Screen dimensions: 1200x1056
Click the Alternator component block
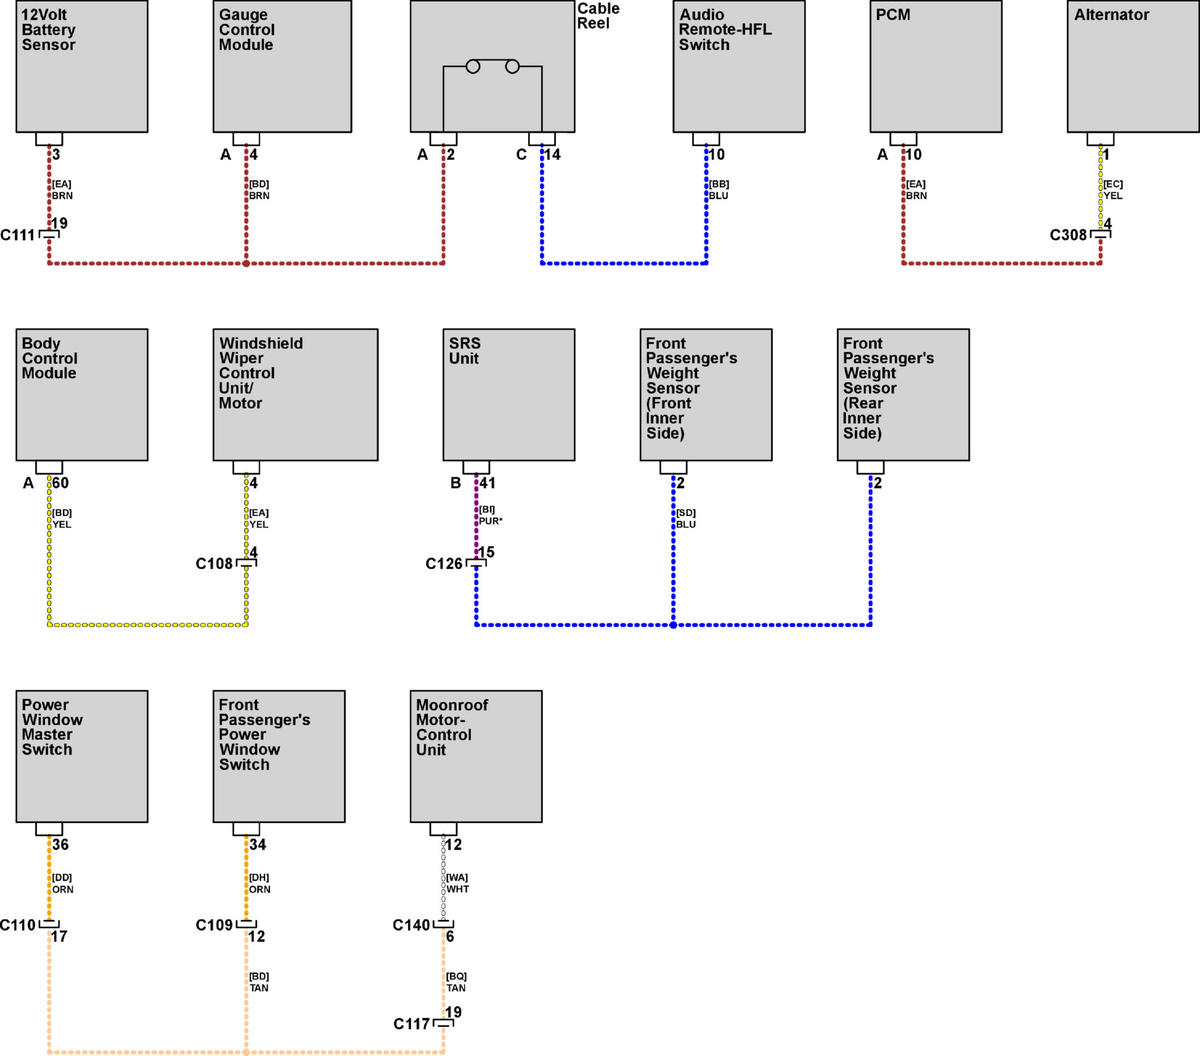point(1134,66)
